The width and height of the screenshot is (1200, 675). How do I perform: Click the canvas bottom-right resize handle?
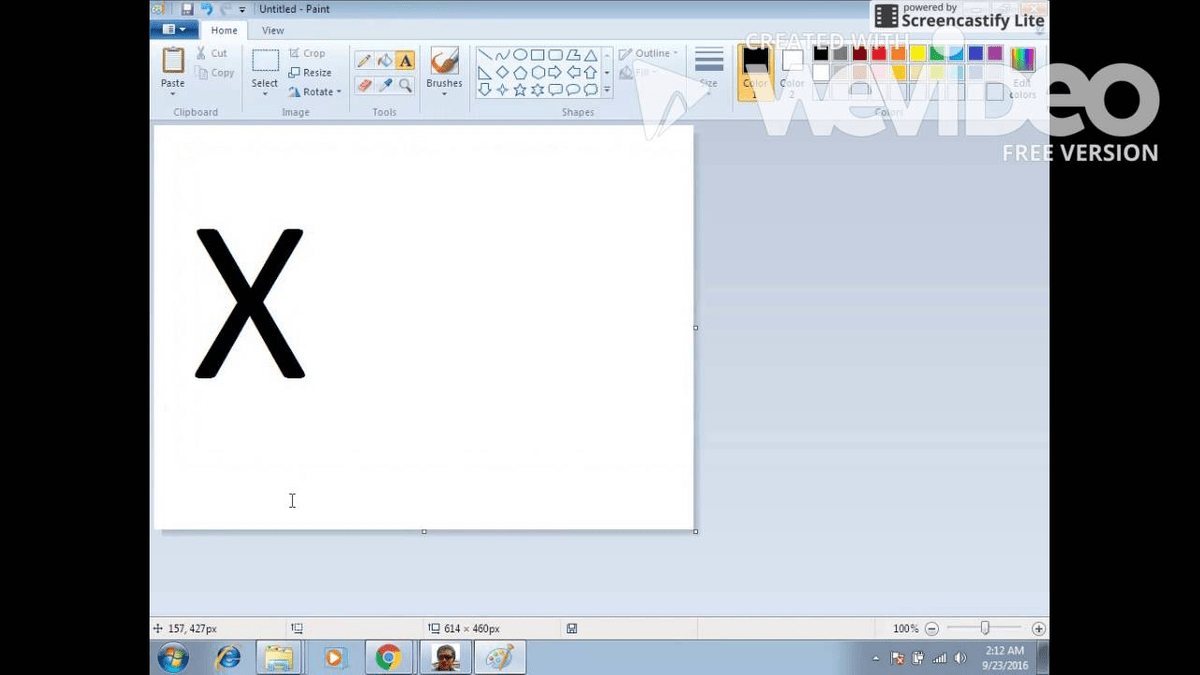click(x=695, y=531)
